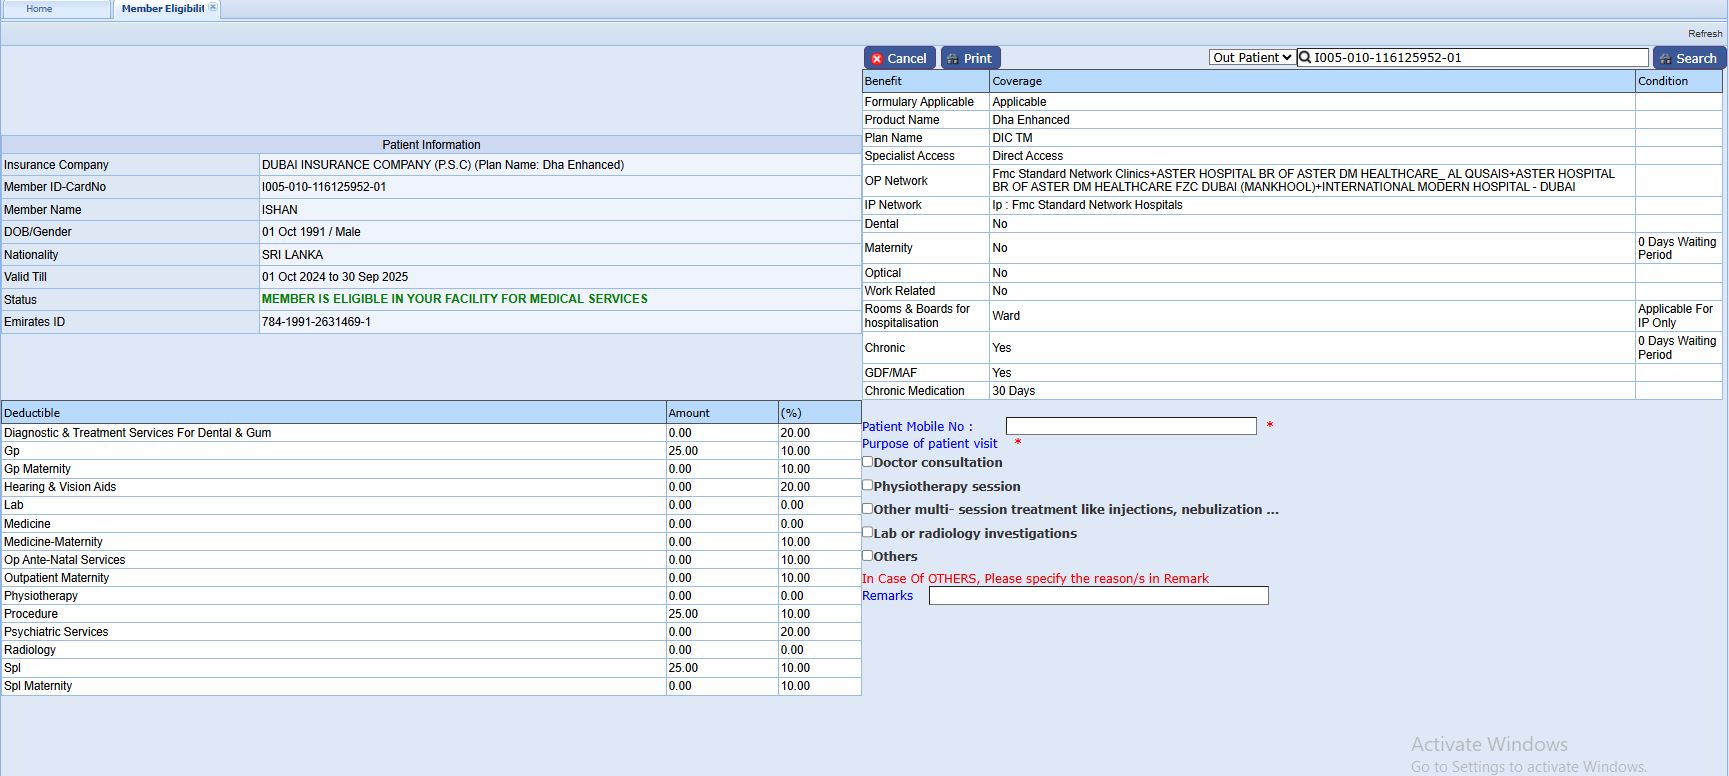The height and width of the screenshot is (776, 1729).
Task: Click the printer icon on the Print button
Action: click(x=952, y=59)
